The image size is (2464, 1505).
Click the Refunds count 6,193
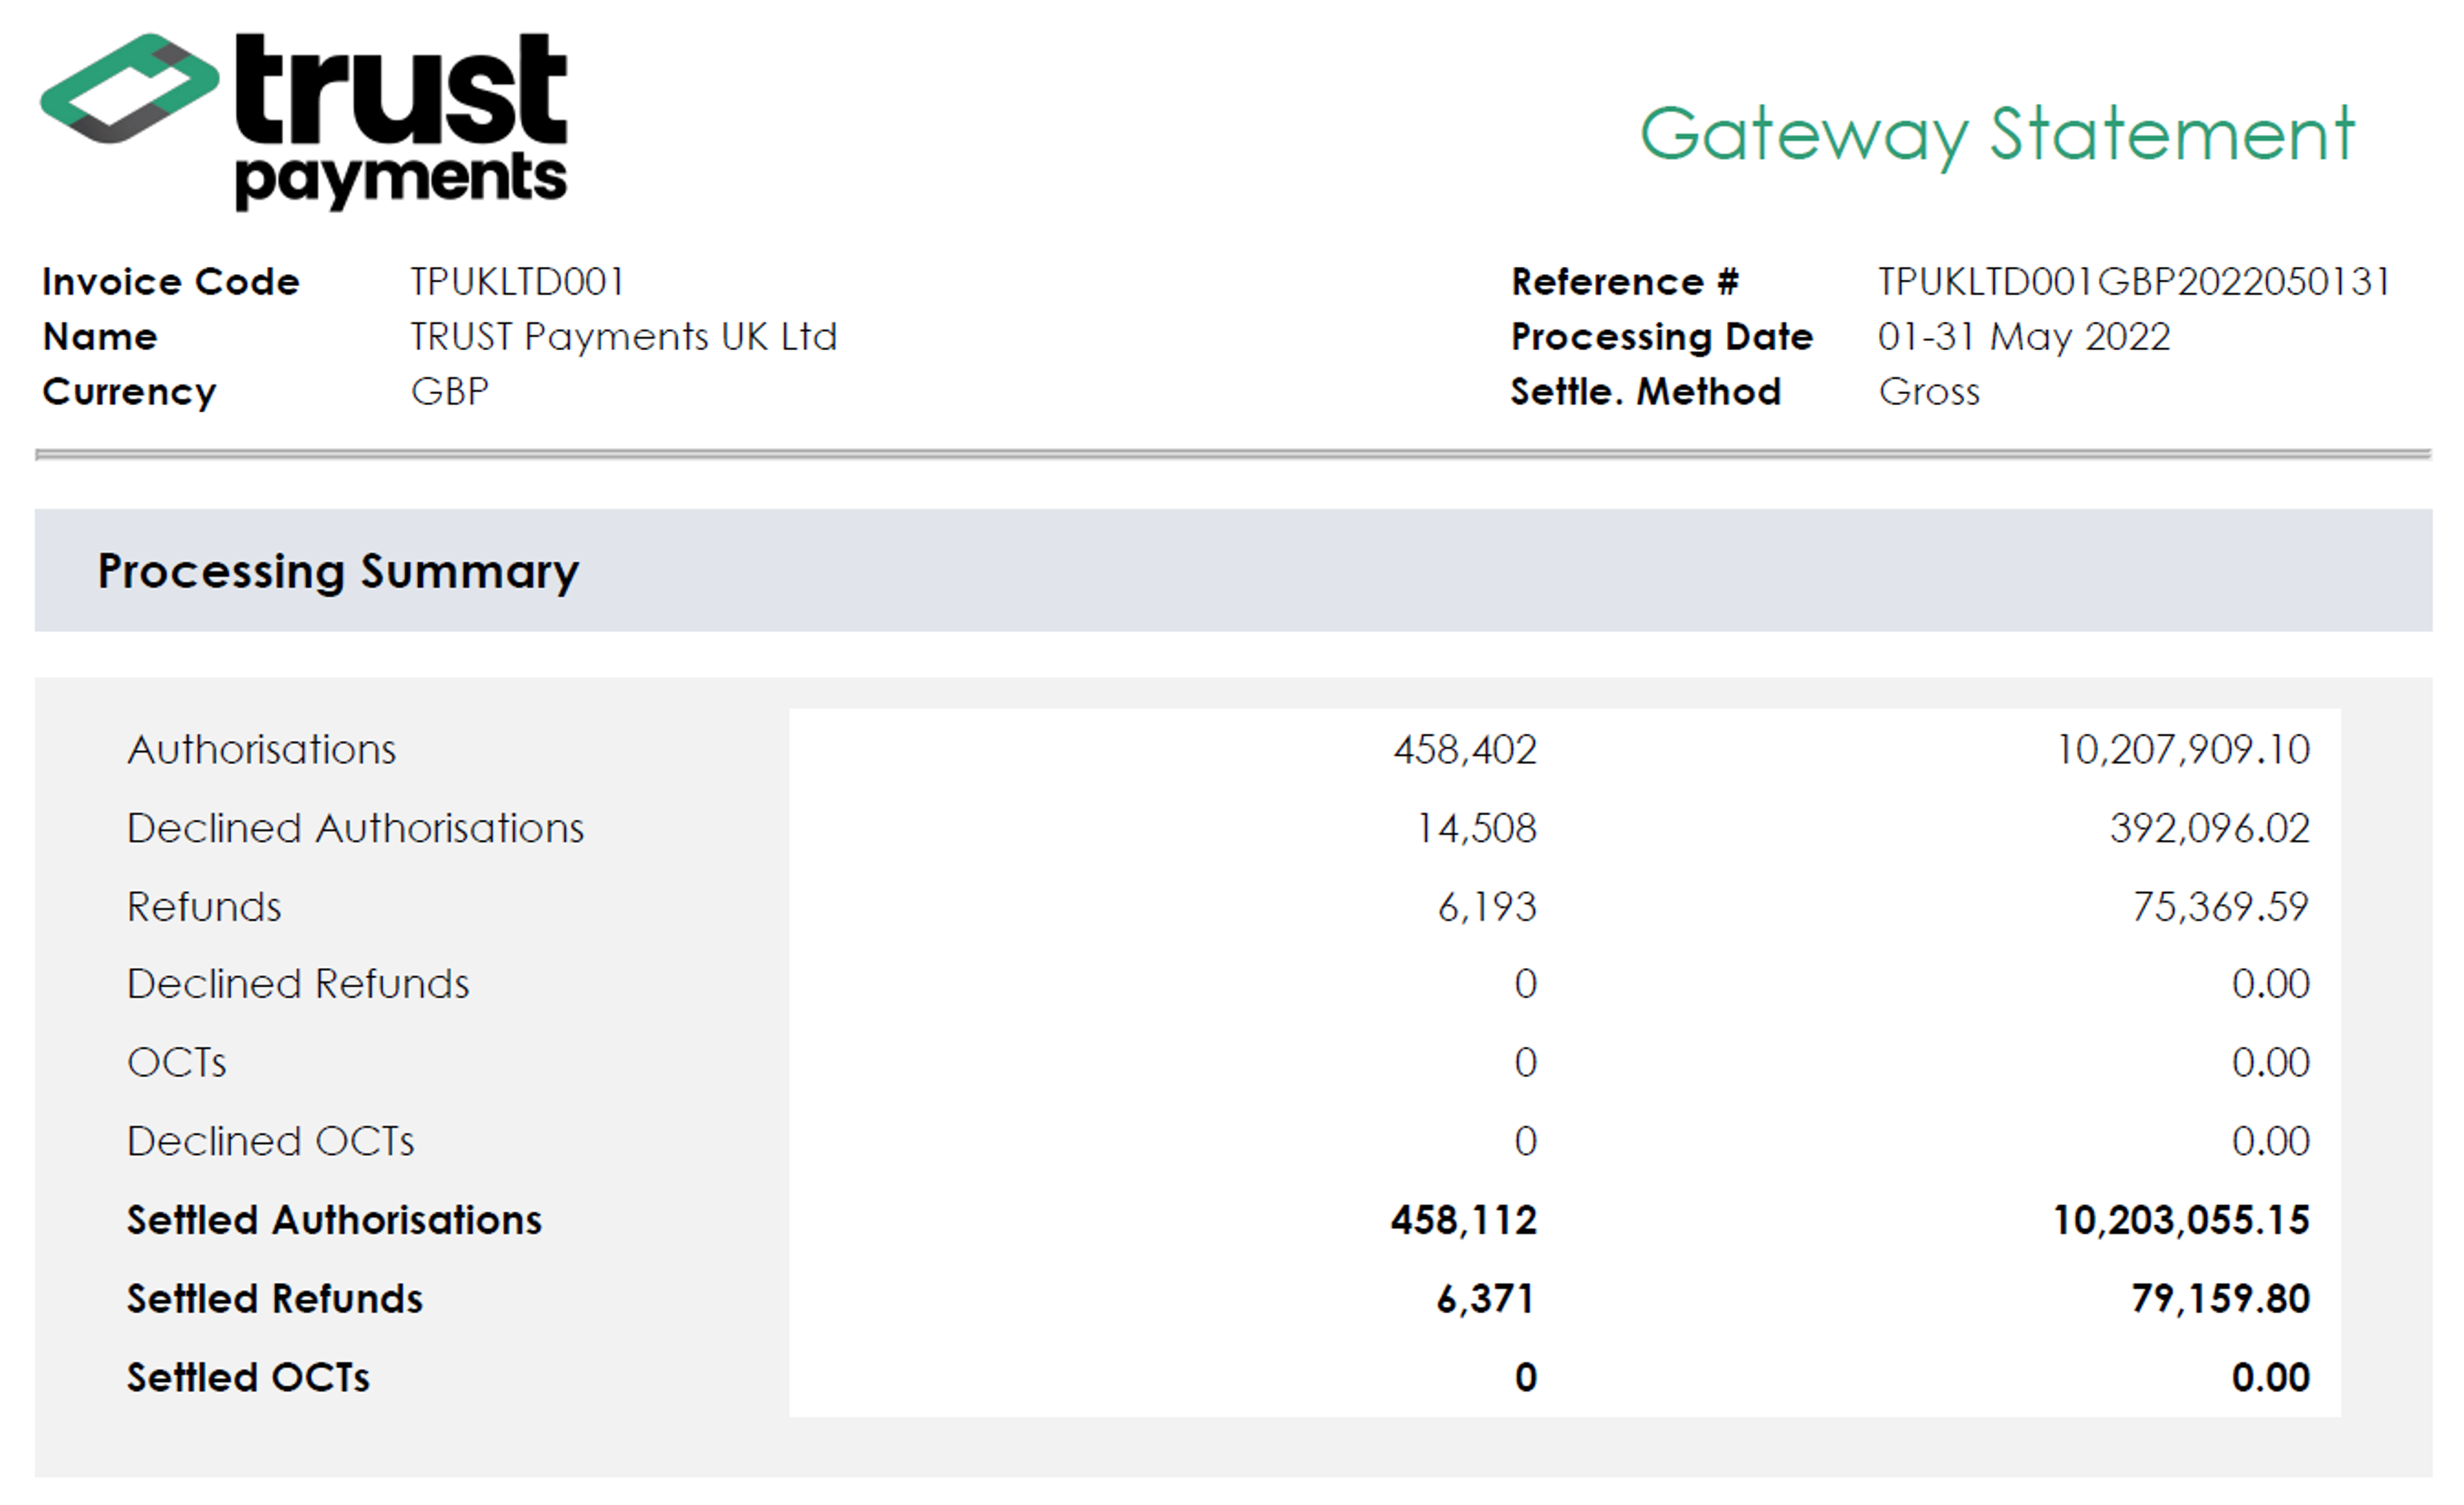pos(1486,907)
